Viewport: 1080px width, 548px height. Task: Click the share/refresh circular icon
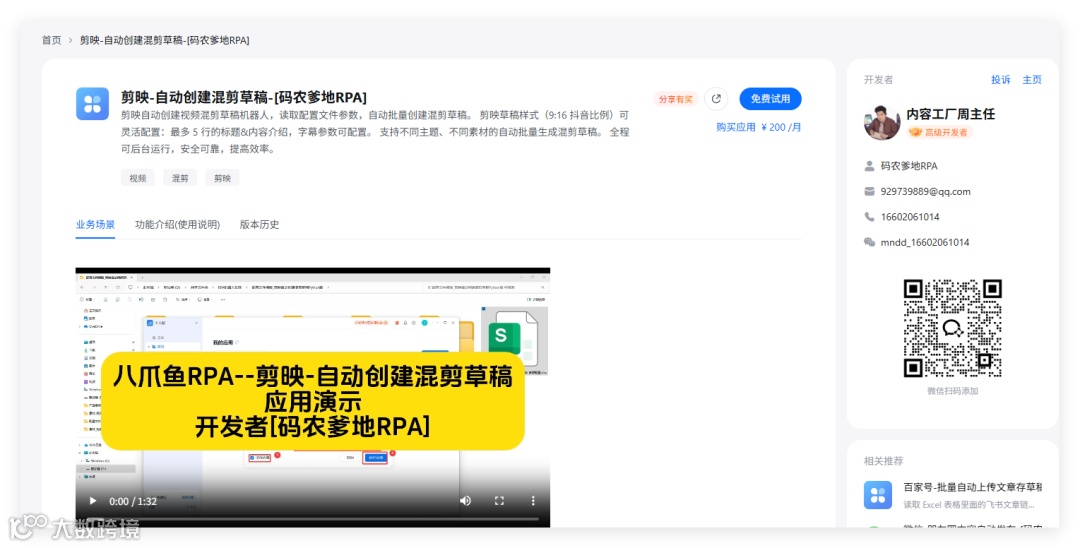(x=716, y=98)
